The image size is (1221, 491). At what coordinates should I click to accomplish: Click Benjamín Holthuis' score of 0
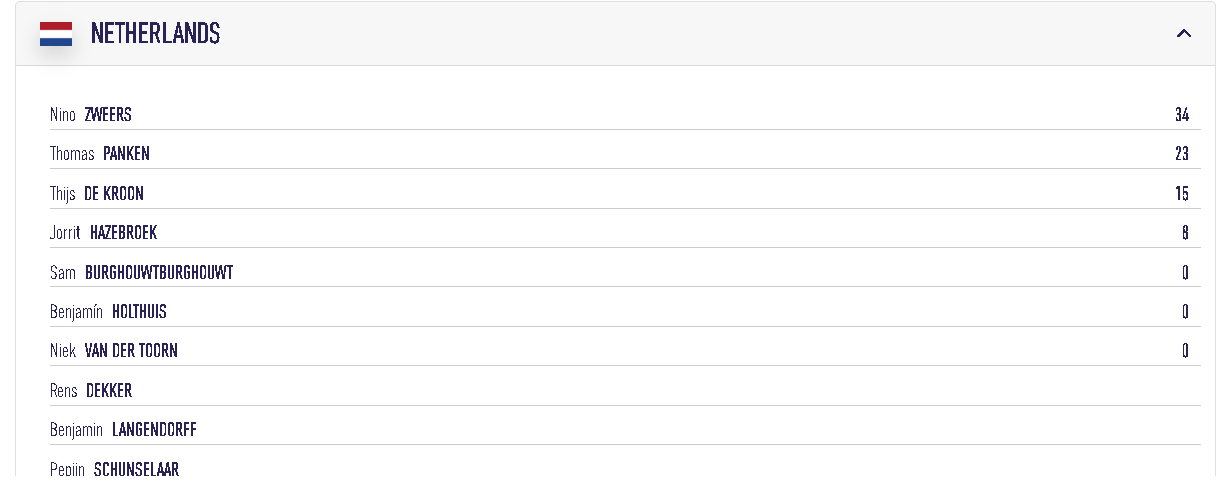[x=1185, y=312]
